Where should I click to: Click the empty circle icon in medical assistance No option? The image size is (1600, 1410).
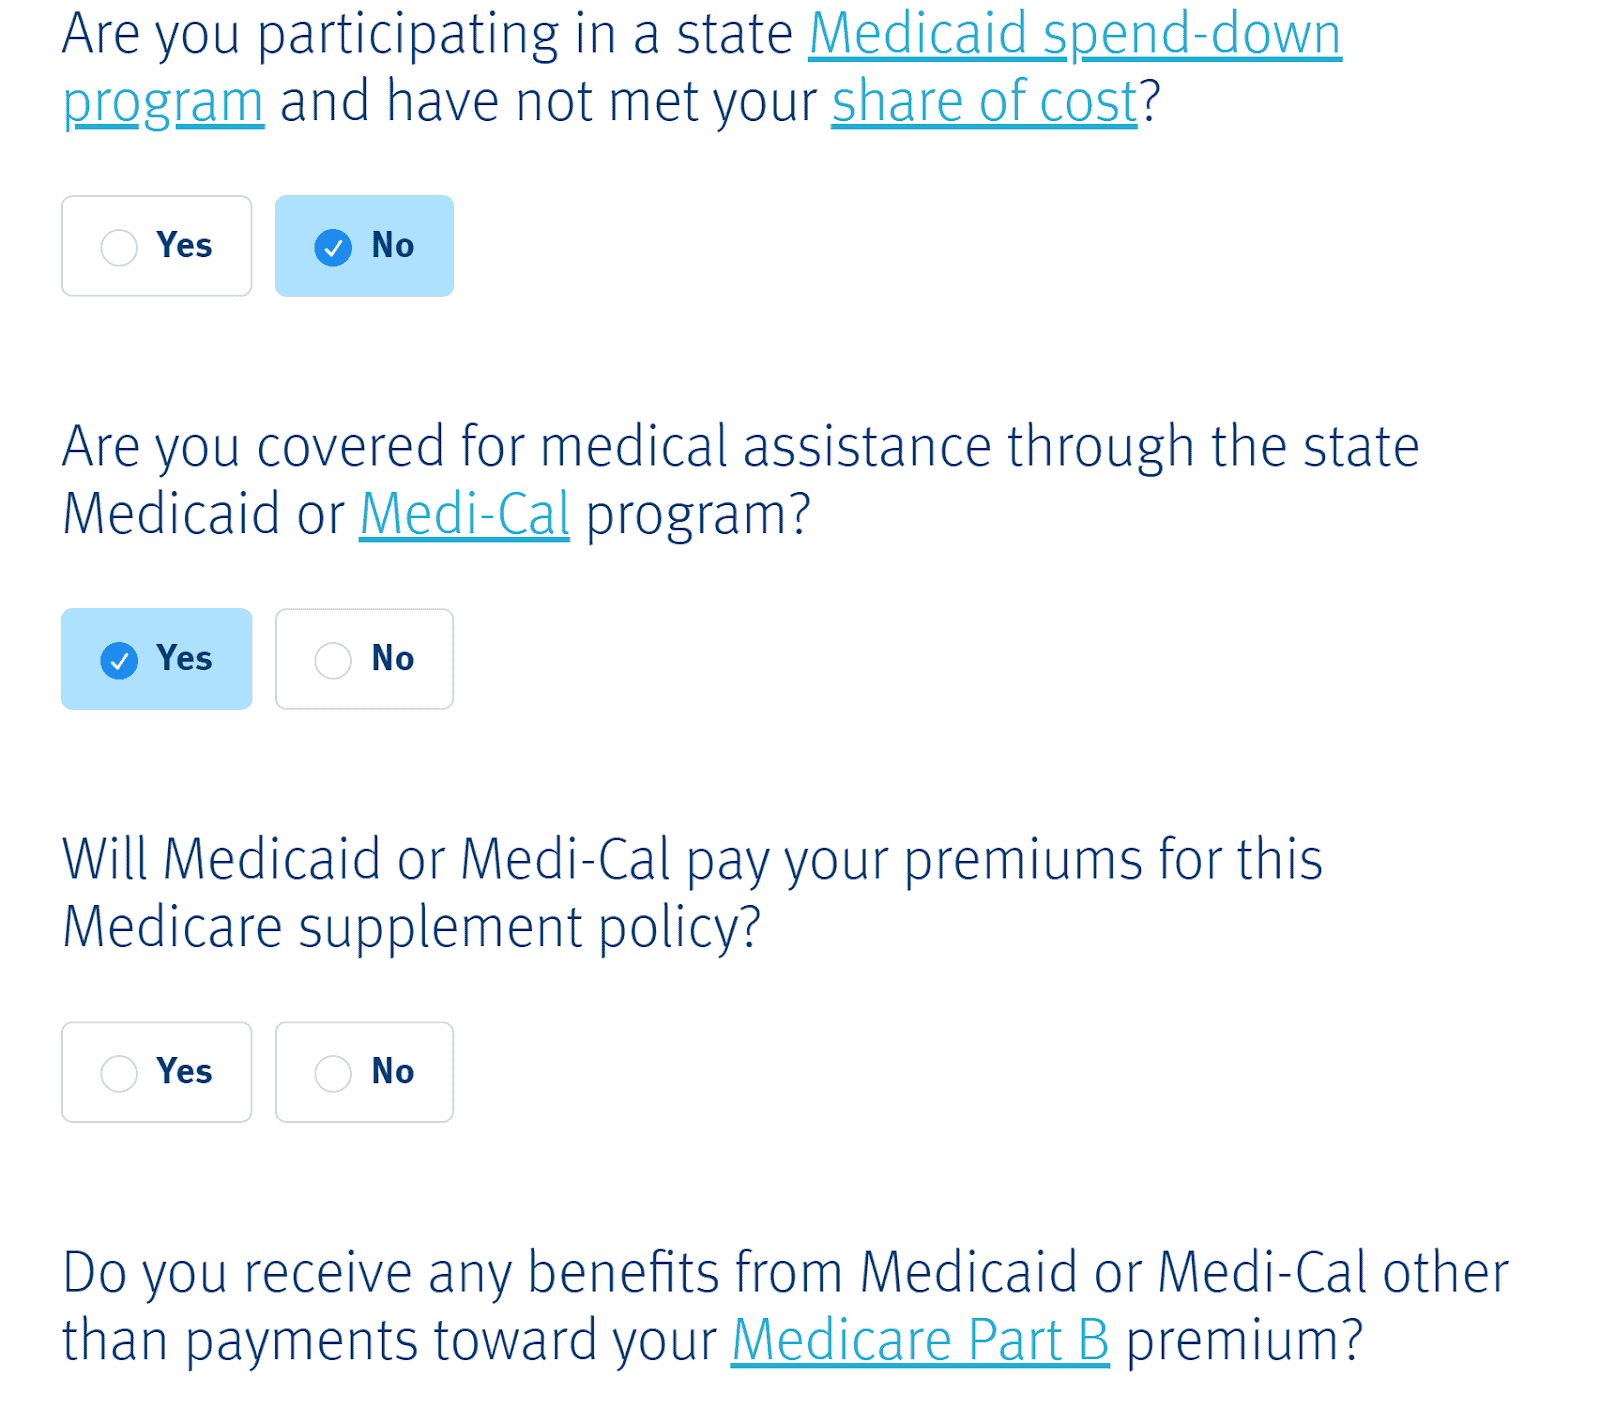333,660
